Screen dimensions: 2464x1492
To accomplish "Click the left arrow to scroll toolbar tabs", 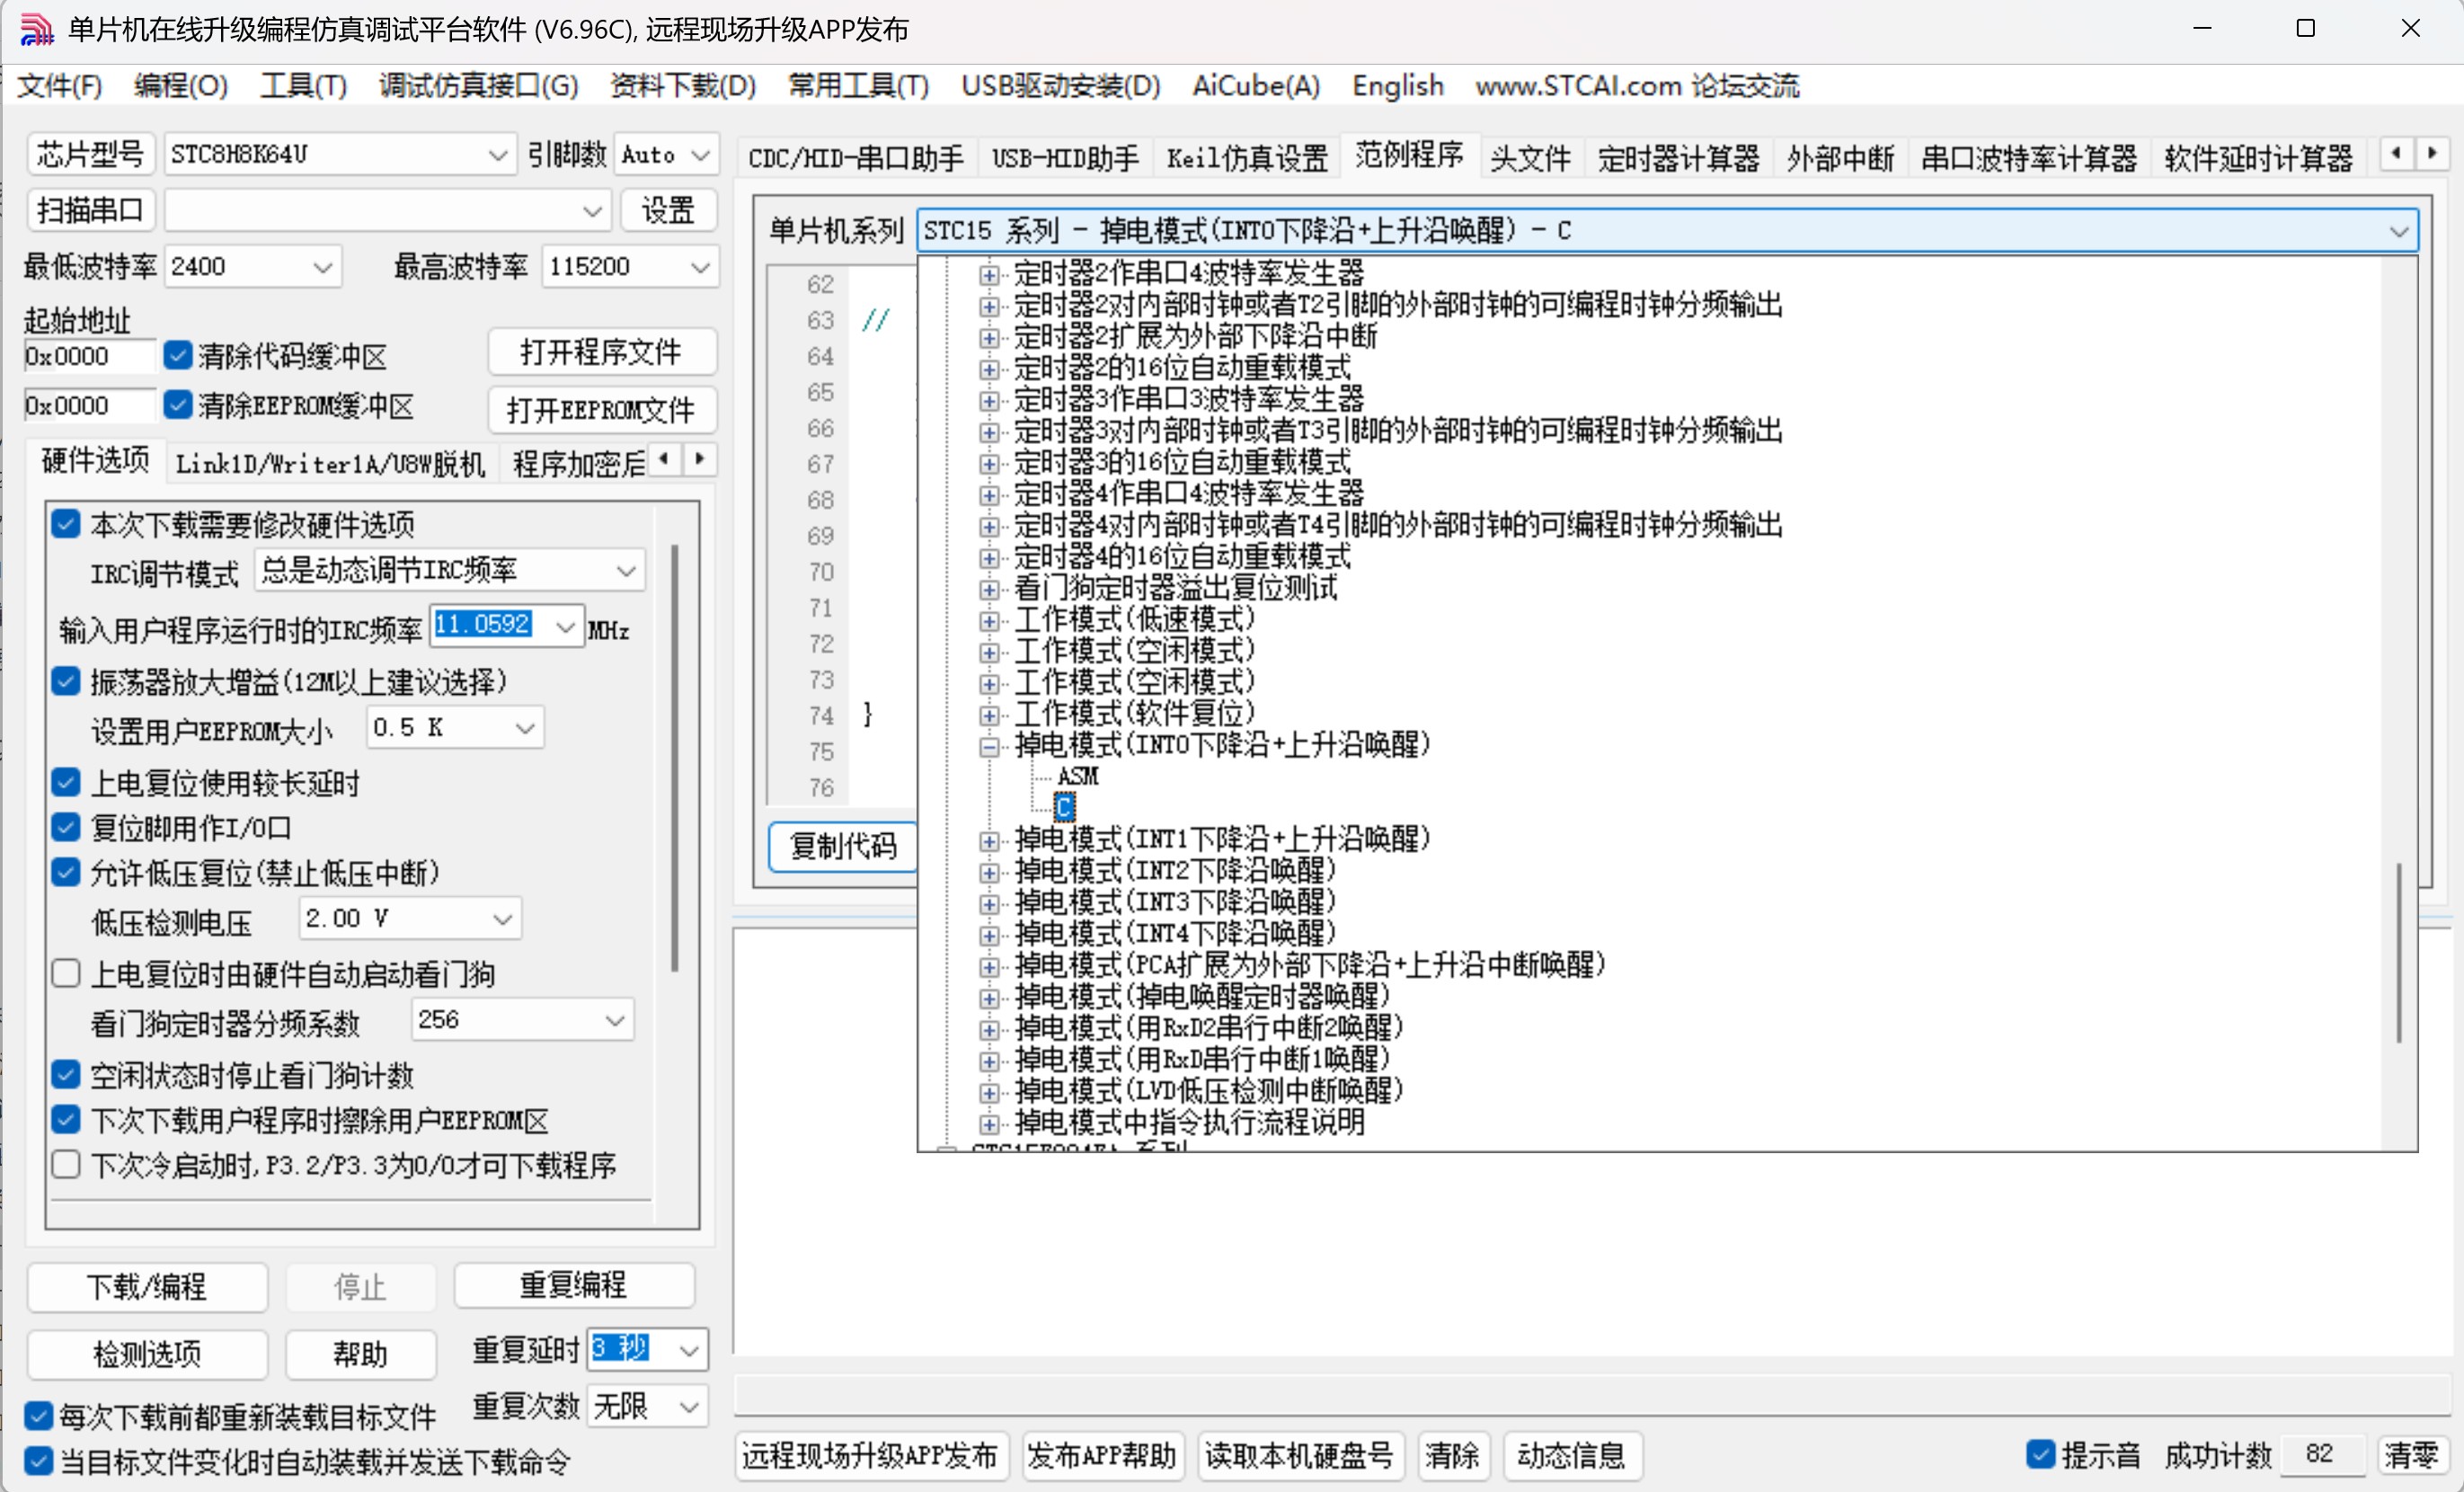I will 2396,153.
